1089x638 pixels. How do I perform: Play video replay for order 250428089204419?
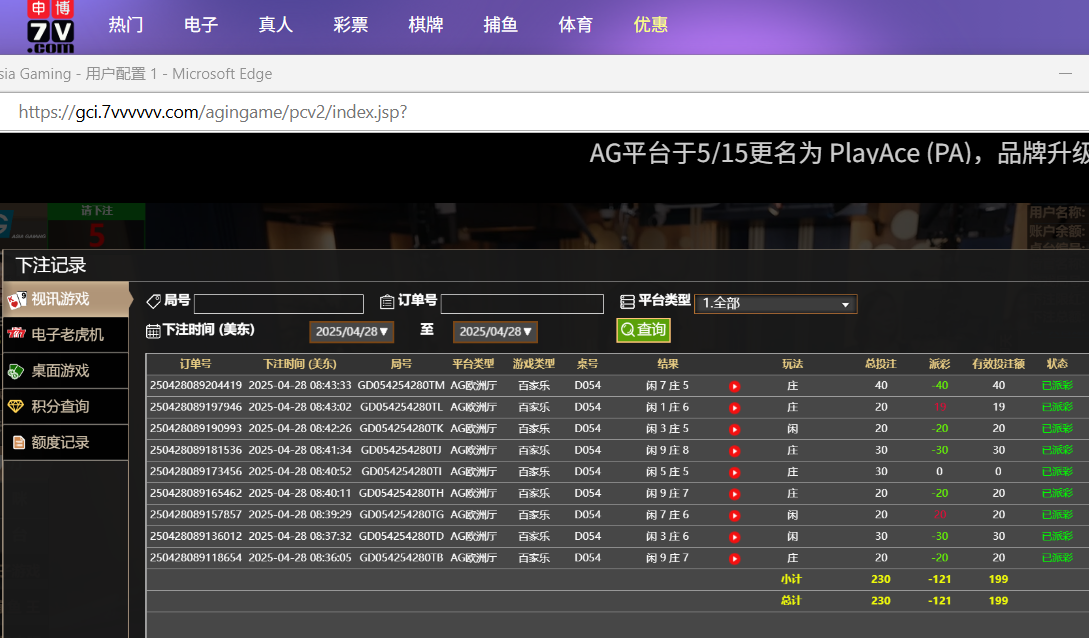(734, 386)
